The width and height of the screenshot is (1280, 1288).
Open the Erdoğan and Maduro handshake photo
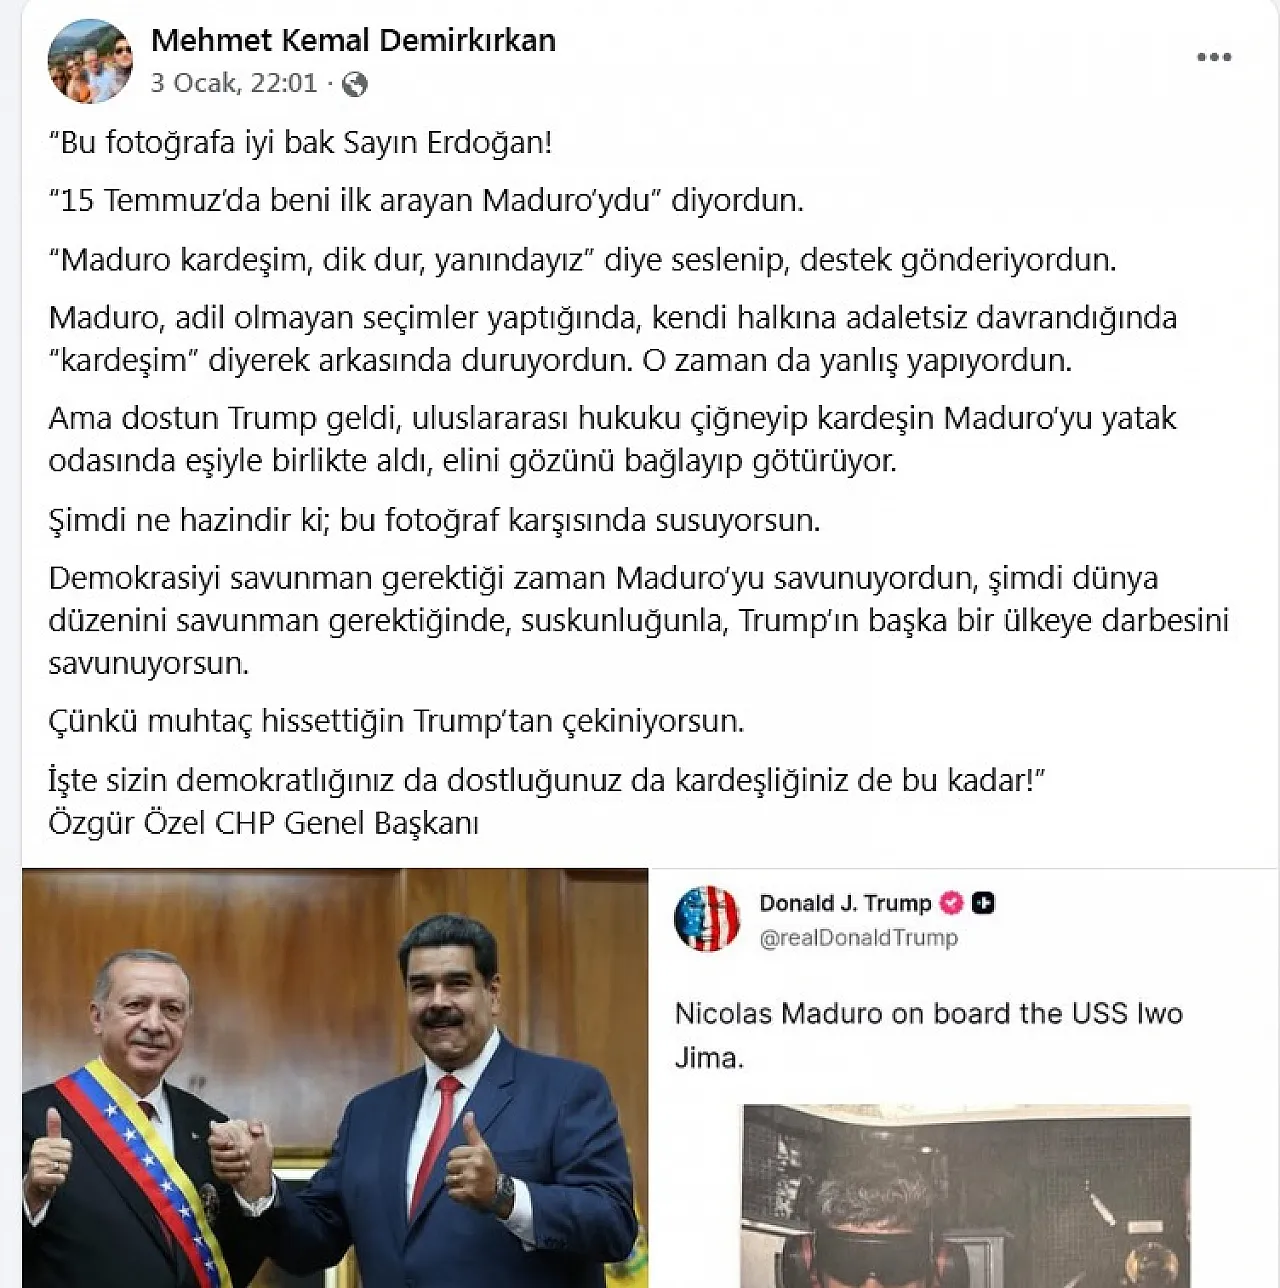[335, 1078]
